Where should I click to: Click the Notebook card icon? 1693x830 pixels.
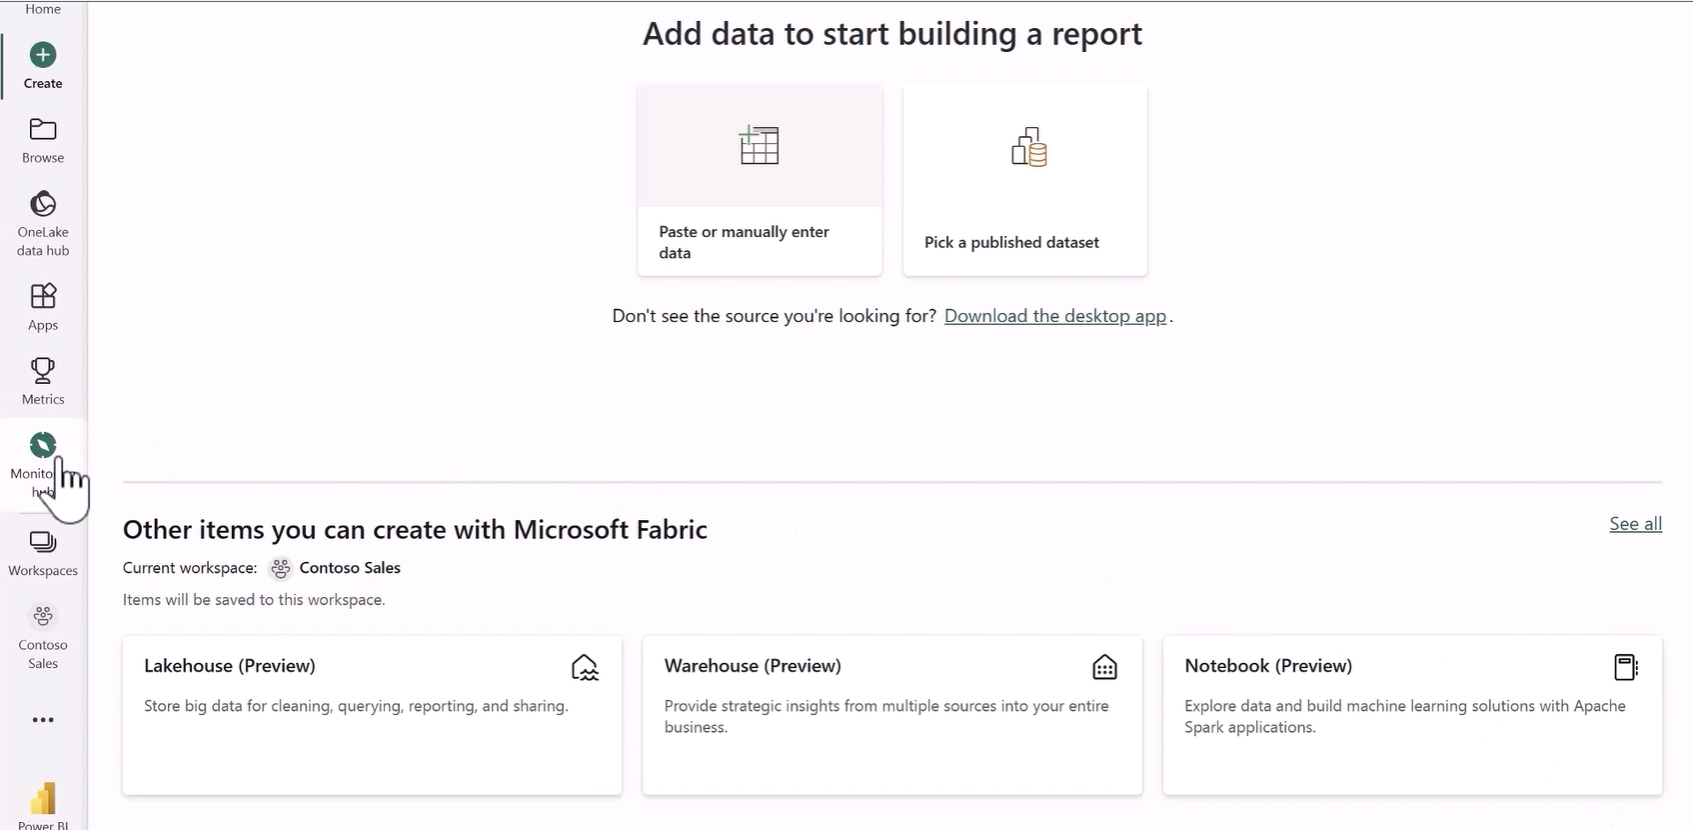click(1626, 667)
